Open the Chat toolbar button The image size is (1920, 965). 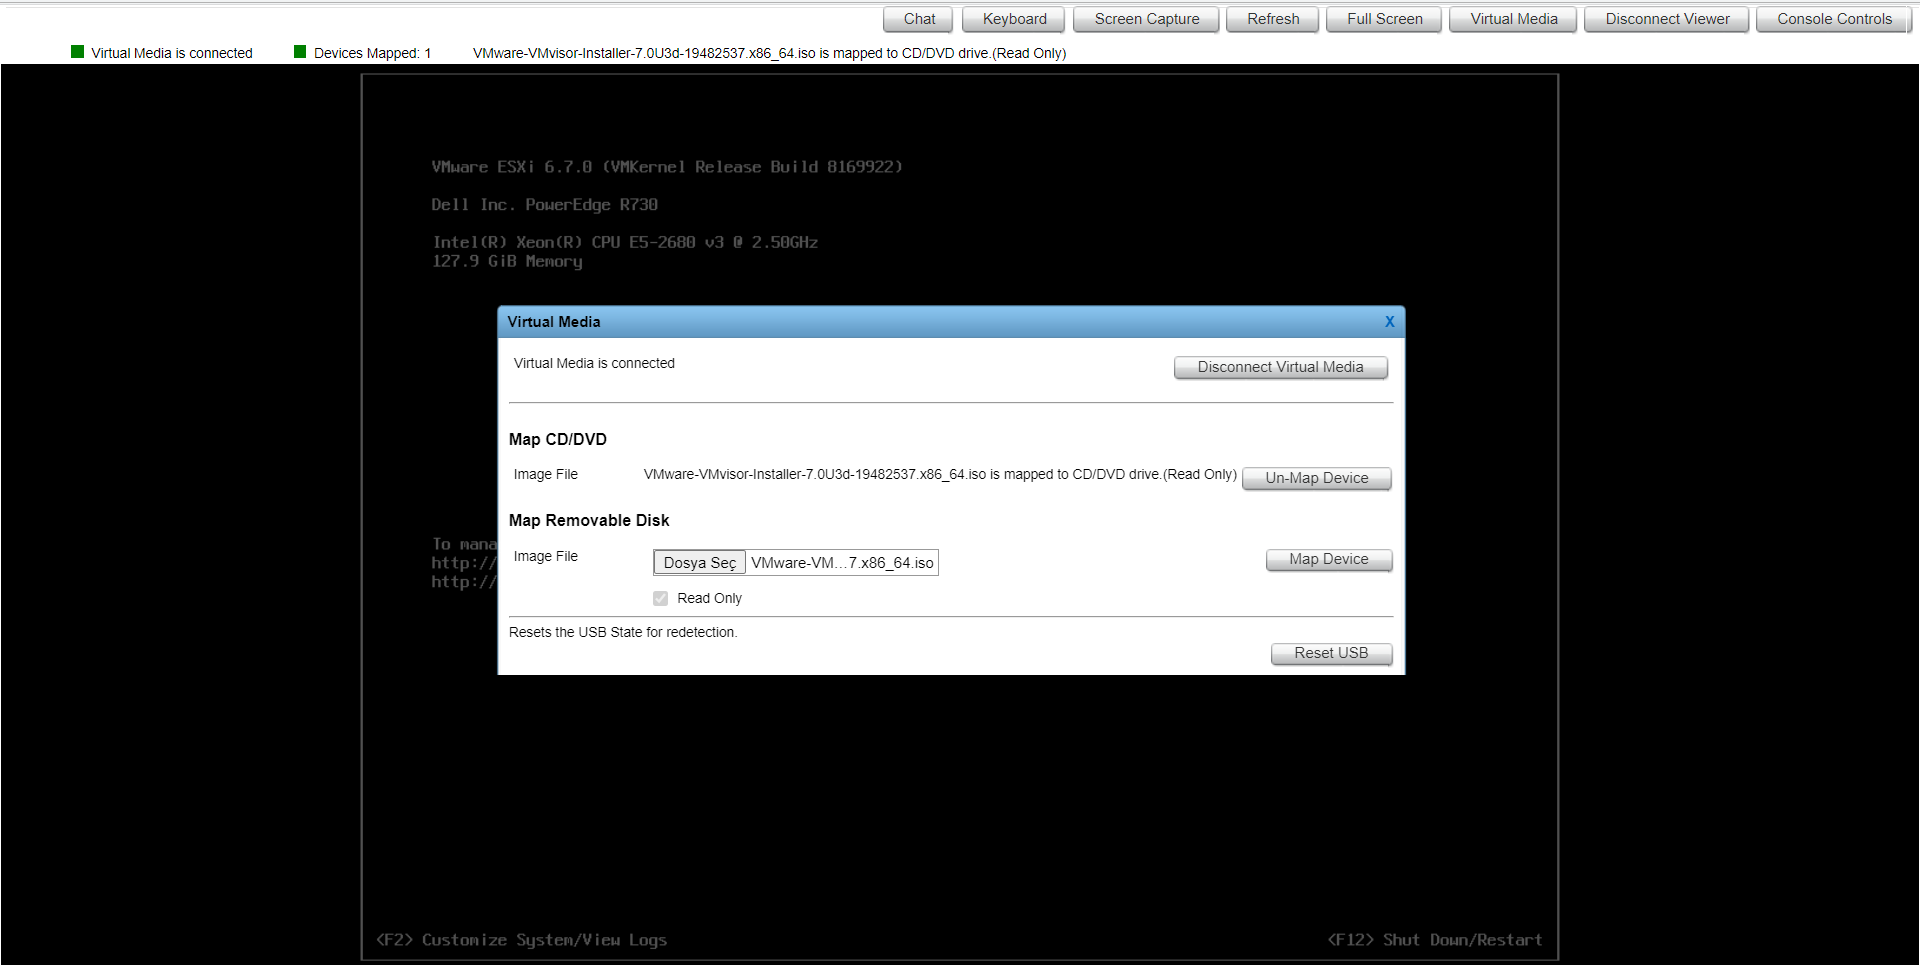coord(919,19)
